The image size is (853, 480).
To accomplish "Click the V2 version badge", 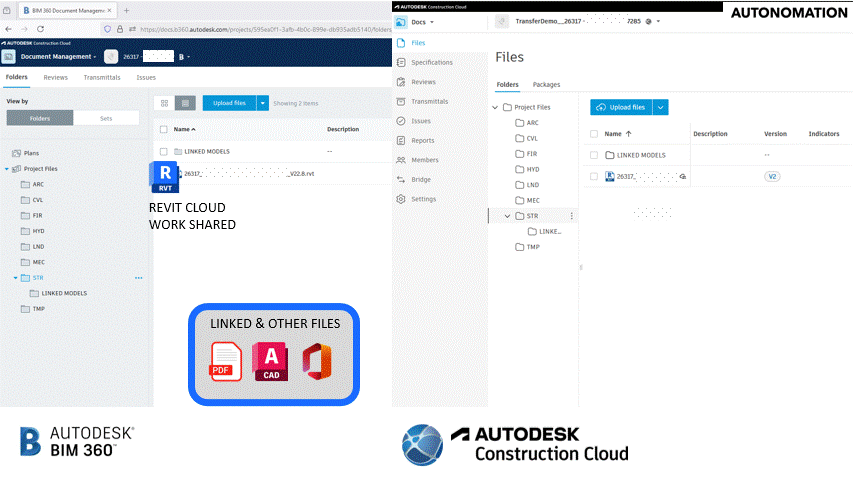I will point(772,176).
